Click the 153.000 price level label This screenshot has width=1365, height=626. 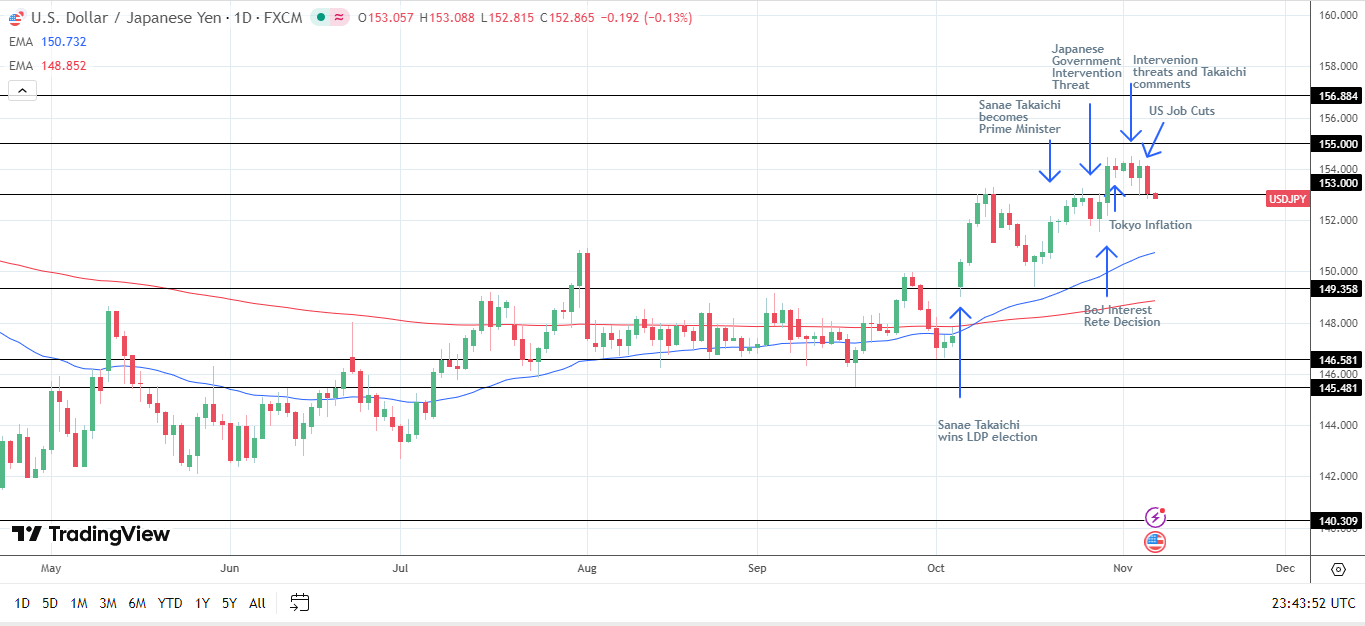[1336, 182]
